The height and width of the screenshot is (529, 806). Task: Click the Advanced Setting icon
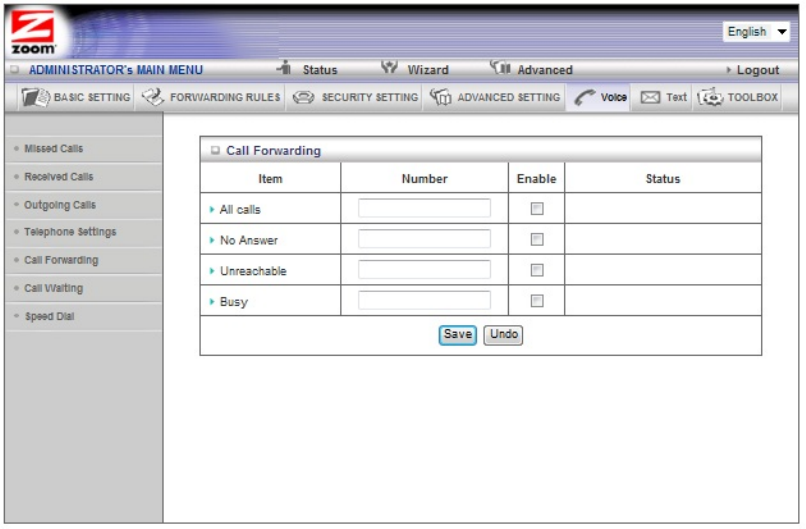pyautogui.click(x=441, y=97)
